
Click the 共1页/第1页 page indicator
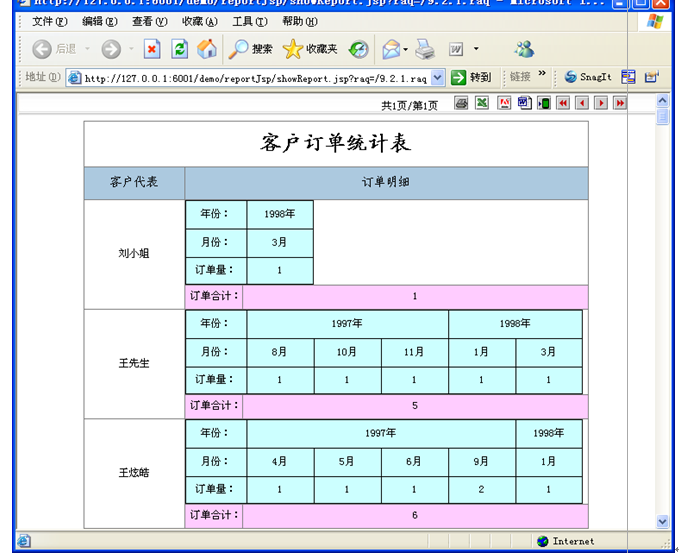tap(409, 105)
